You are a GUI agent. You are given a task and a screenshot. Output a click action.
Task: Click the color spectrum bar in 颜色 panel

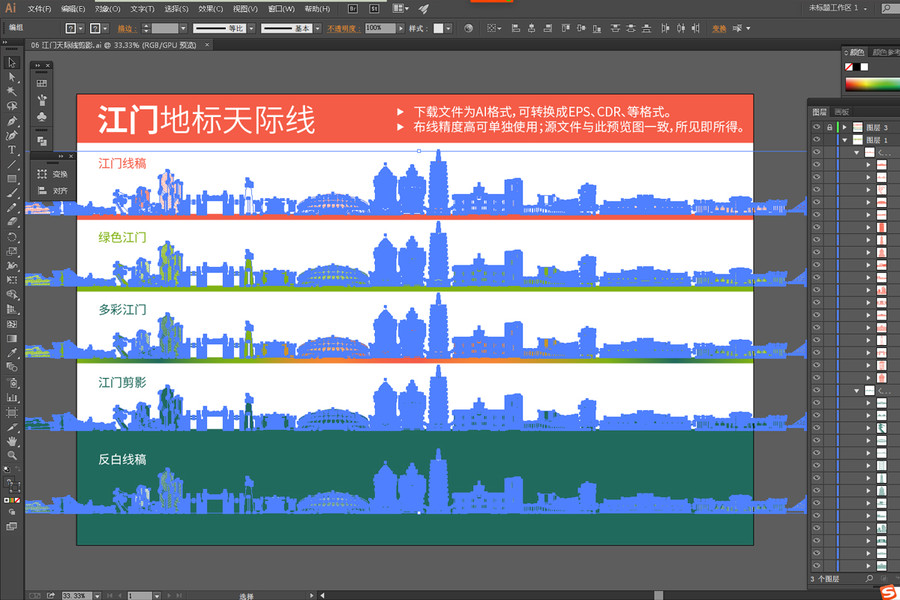click(x=872, y=84)
